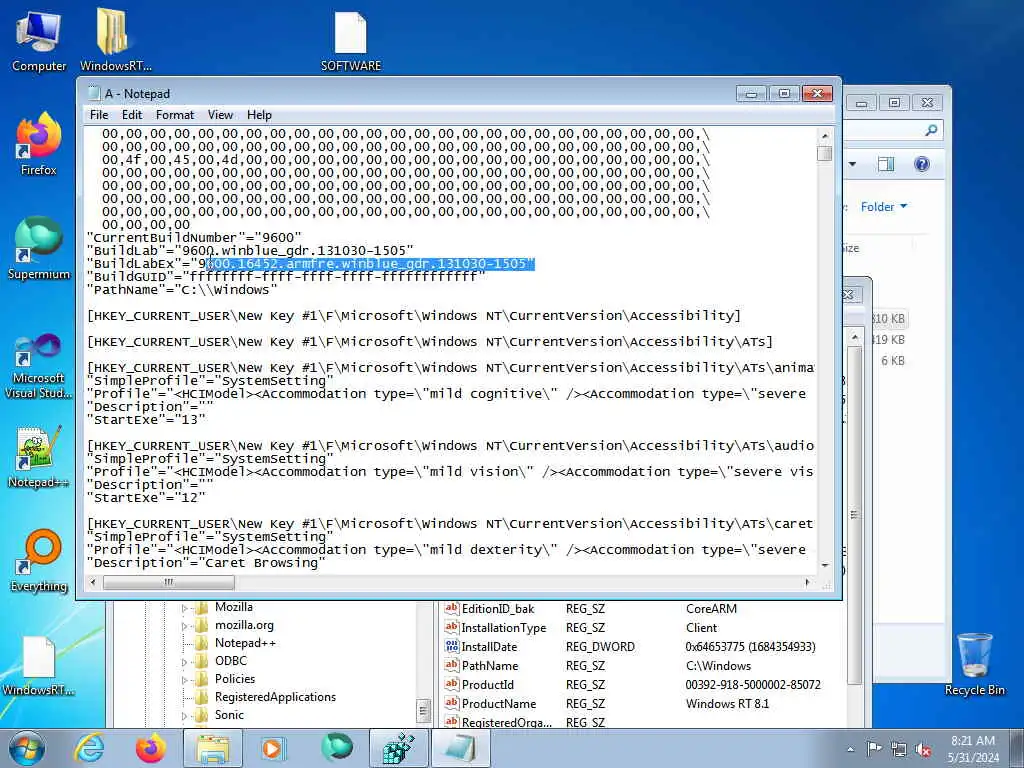Open the View menu in Notepad
1024x768 pixels.
point(220,115)
